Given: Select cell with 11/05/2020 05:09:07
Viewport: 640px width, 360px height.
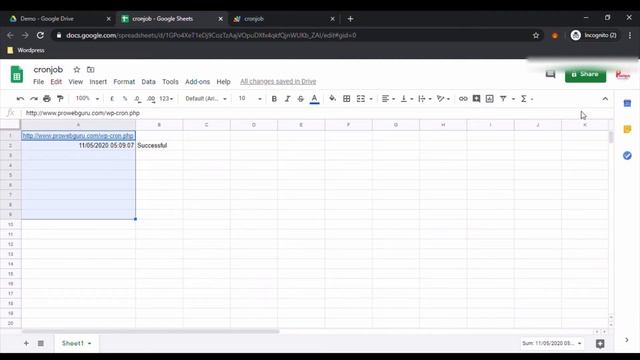Looking at the screenshot, I should click(78, 145).
